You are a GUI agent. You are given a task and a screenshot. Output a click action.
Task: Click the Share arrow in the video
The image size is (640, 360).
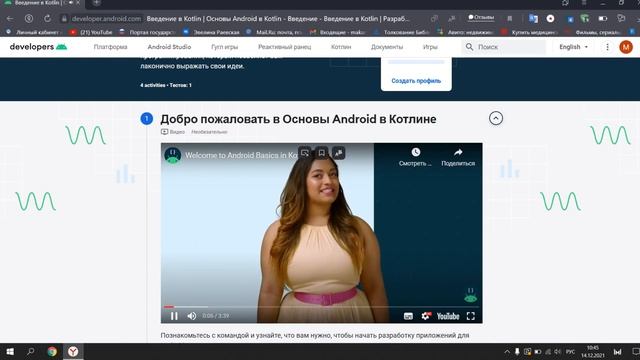458,152
